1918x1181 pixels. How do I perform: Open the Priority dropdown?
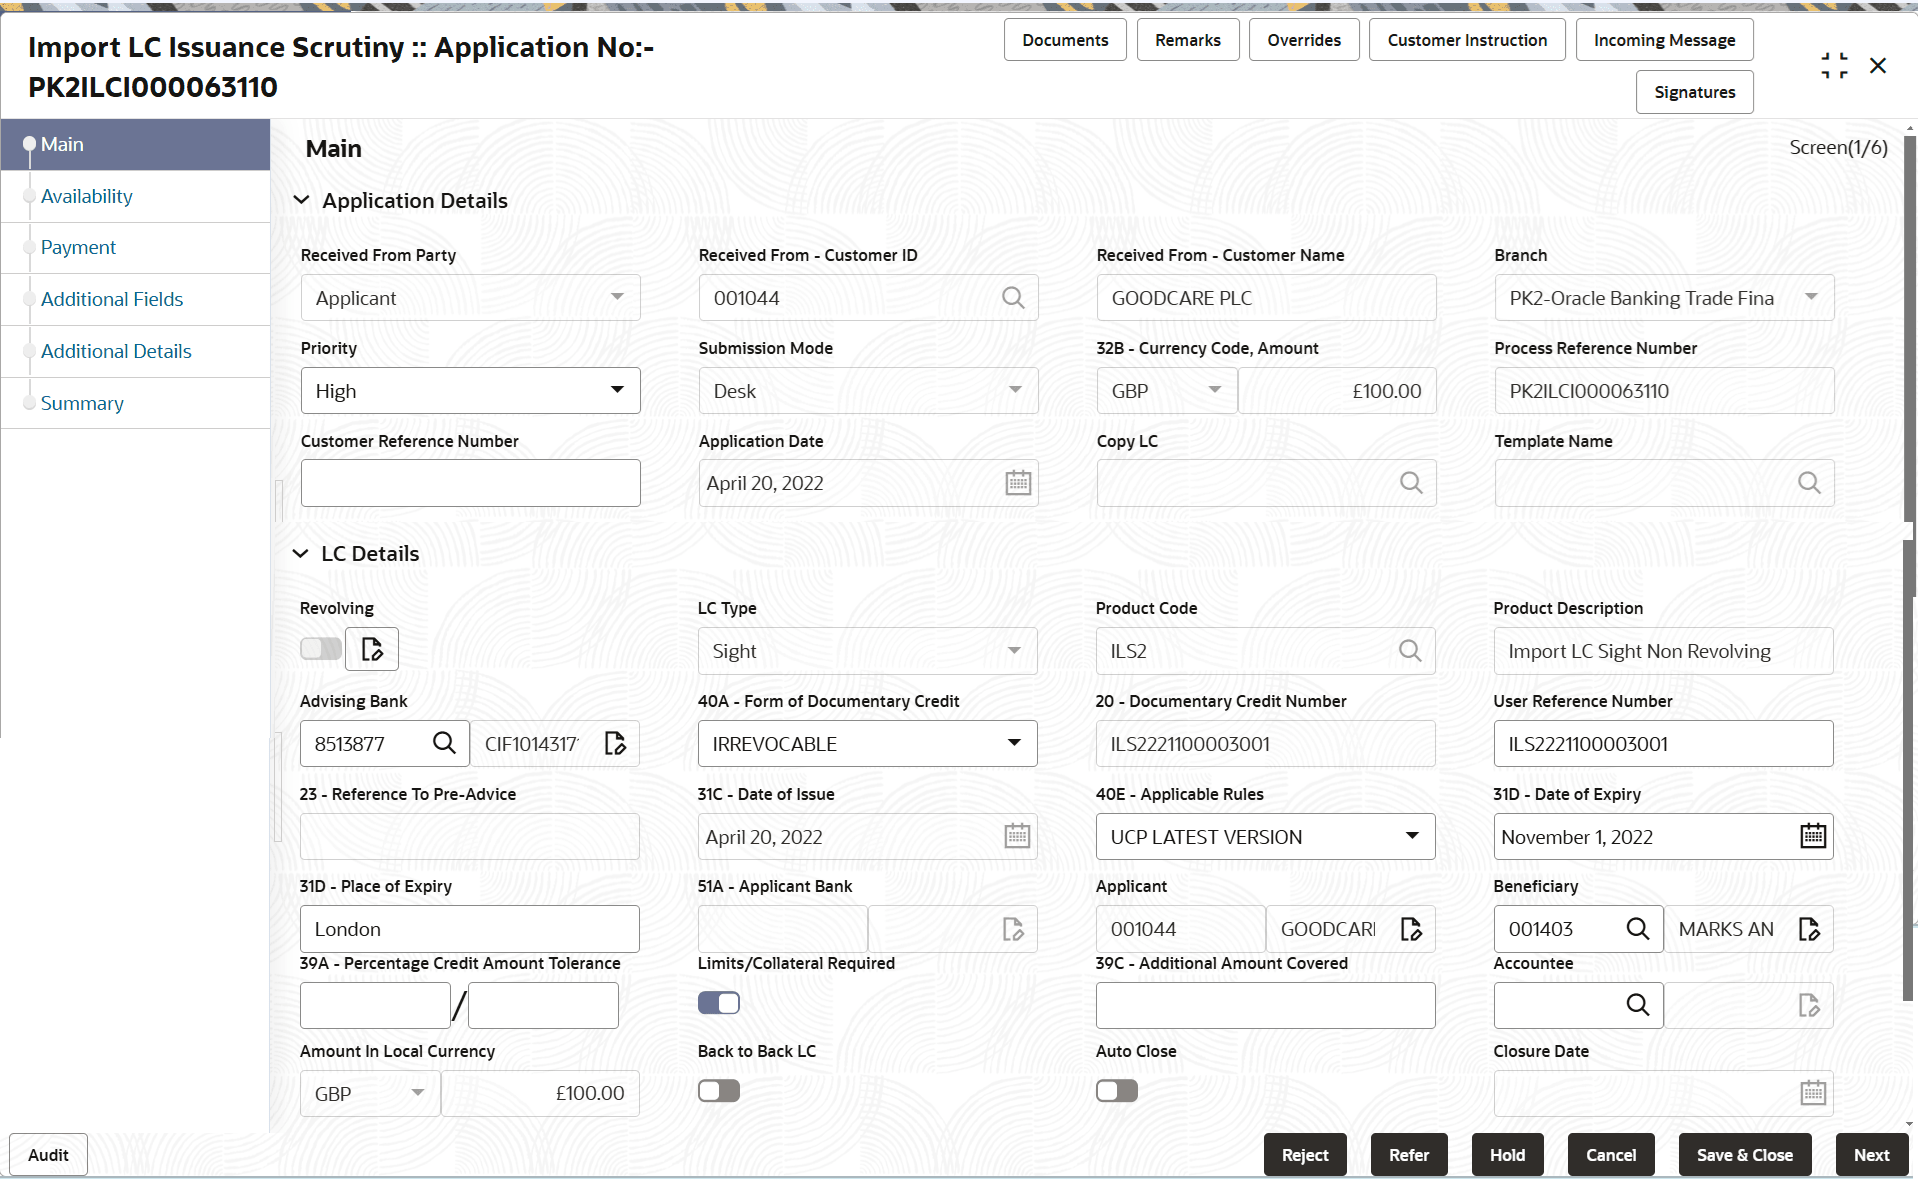pos(470,391)
